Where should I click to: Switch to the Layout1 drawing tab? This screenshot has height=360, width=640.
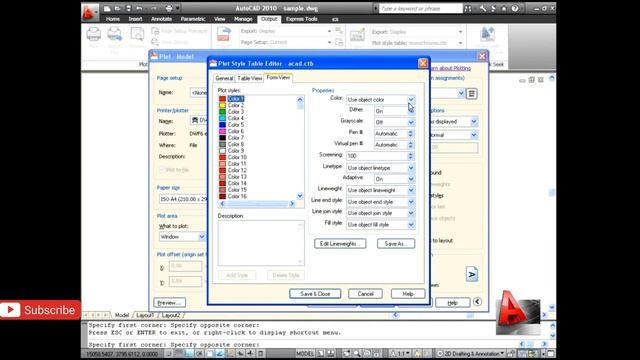click(x=145, y=315)
